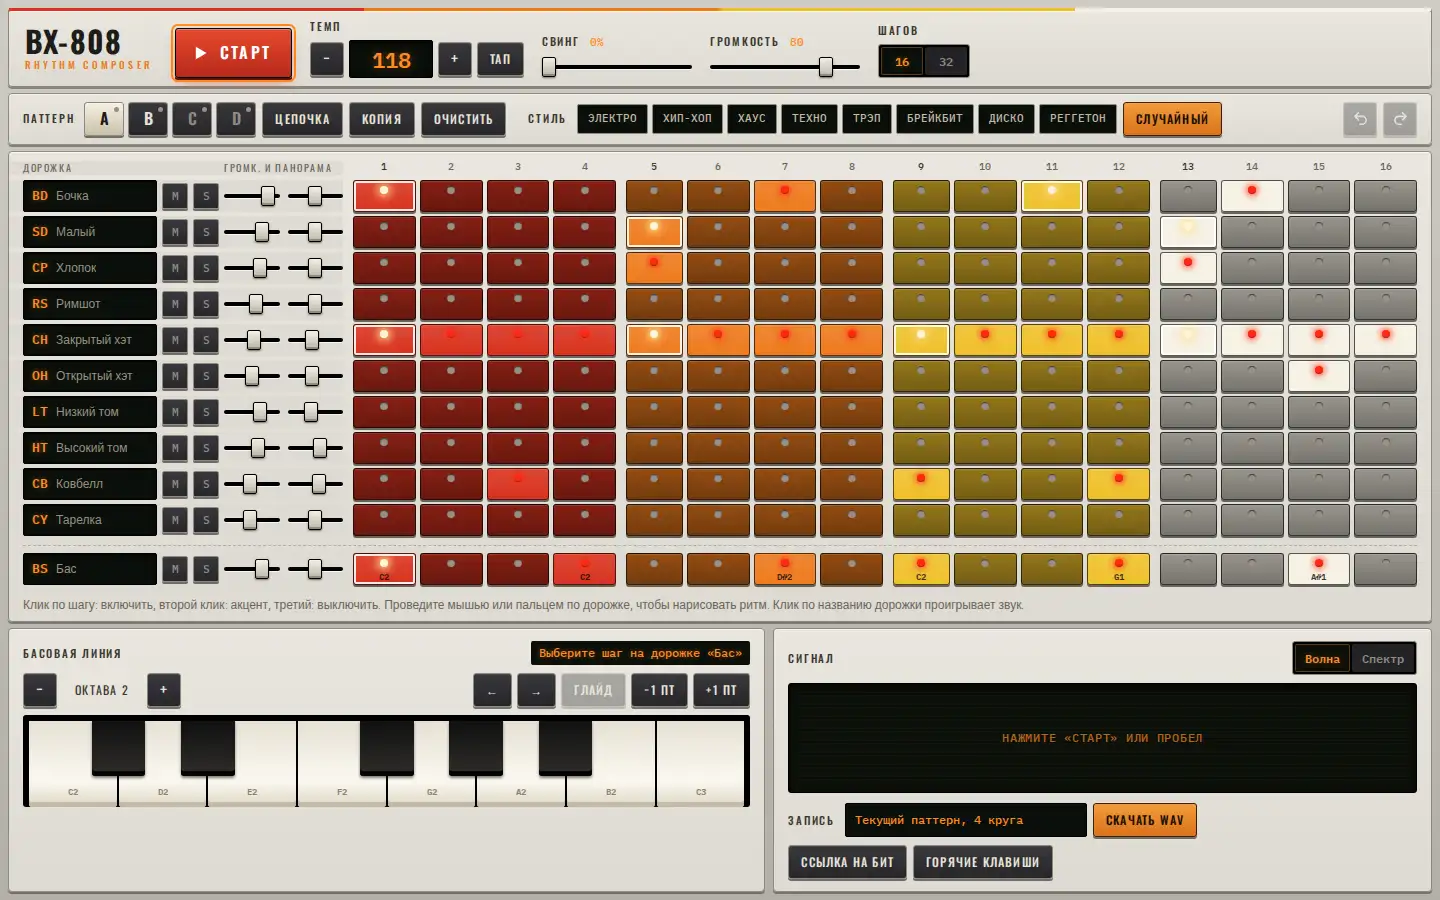Choose the РЕГГЕТОН style preset
Screen dimensions: 1440x900
pyautogui.click(x=1078, y=118)
